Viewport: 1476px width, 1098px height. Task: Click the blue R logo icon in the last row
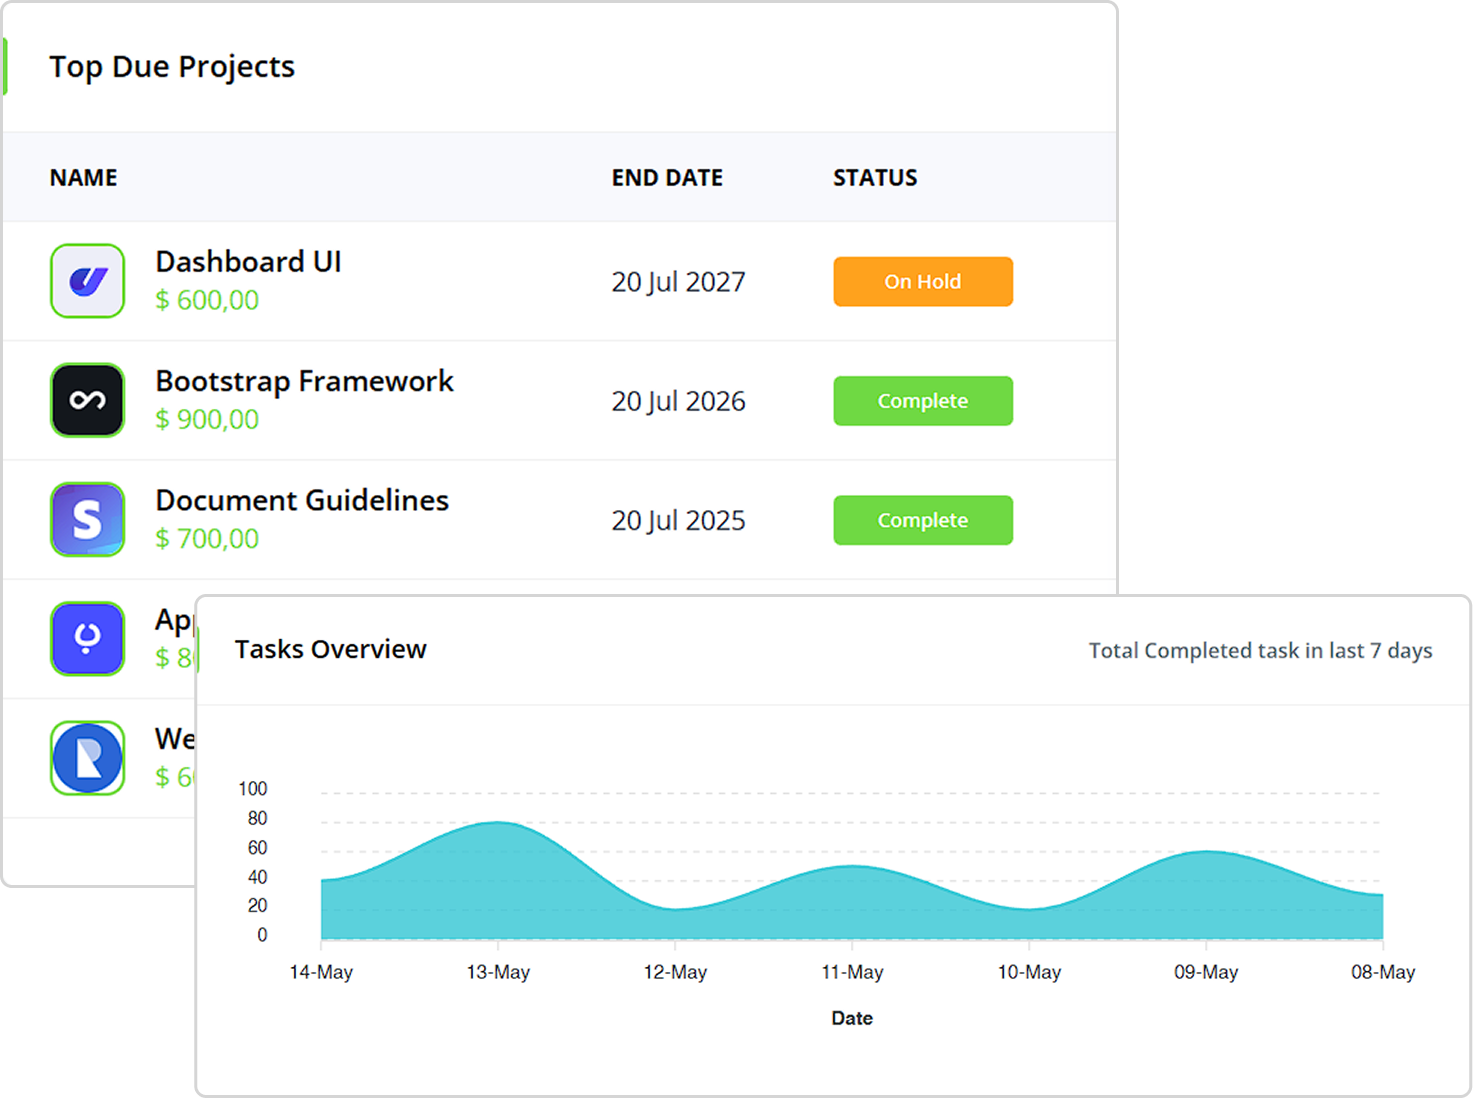[x=88, y=758]
